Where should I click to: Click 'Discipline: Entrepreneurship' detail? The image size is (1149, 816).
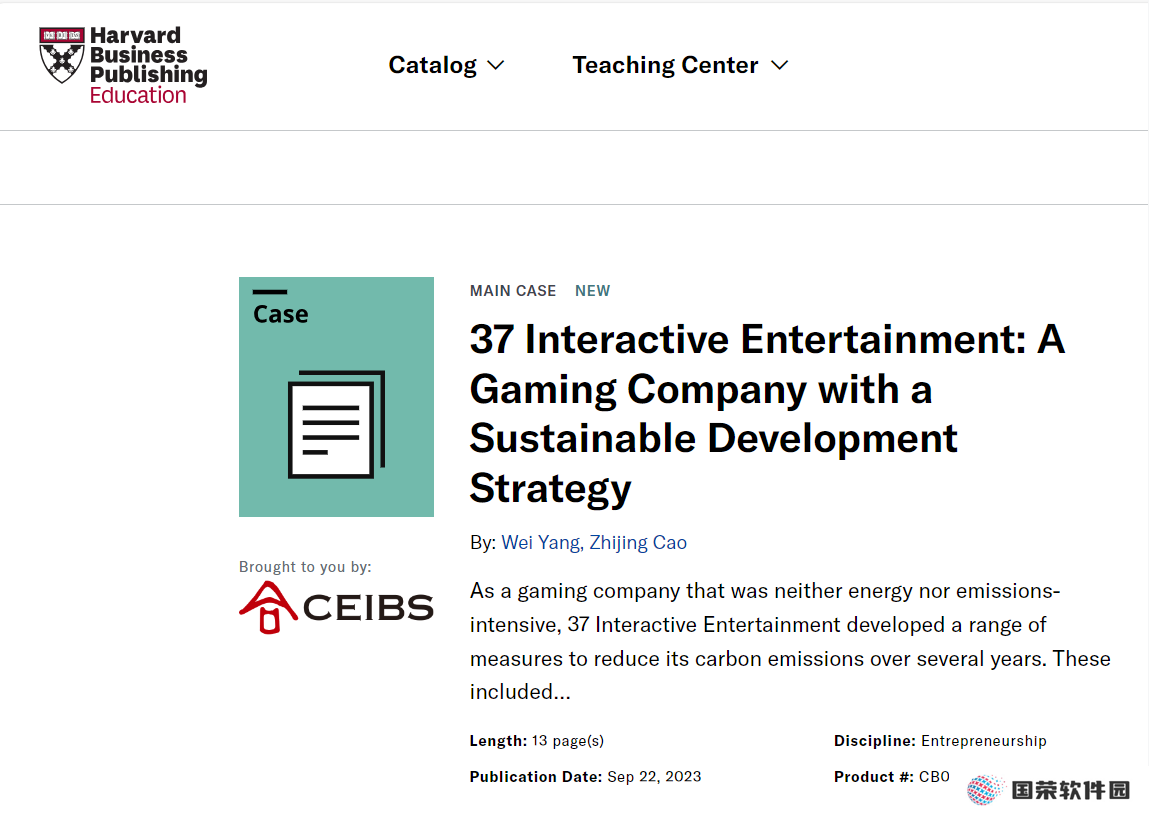click(940, 741)
